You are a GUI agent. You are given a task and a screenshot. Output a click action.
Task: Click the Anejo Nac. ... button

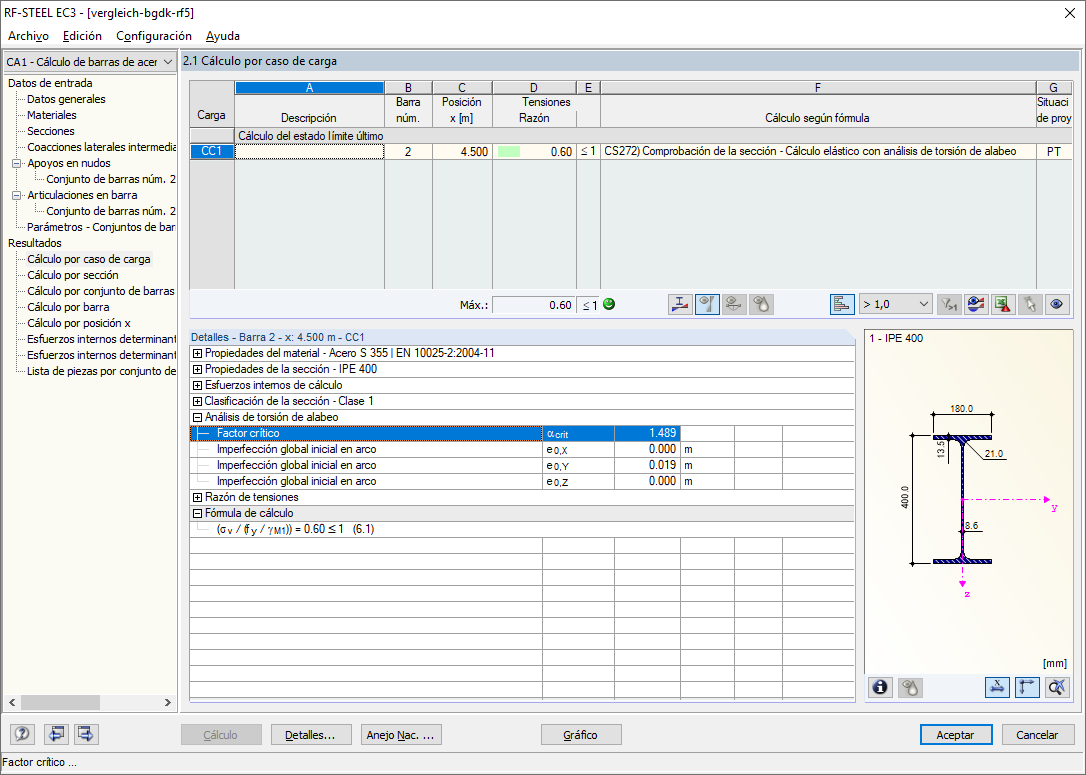(x=401, y=735)
